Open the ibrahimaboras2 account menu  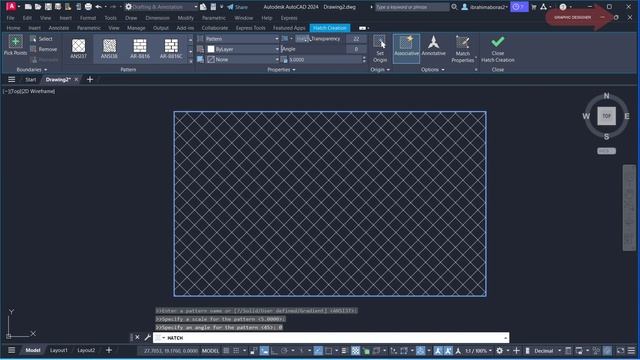coord(484,7)
